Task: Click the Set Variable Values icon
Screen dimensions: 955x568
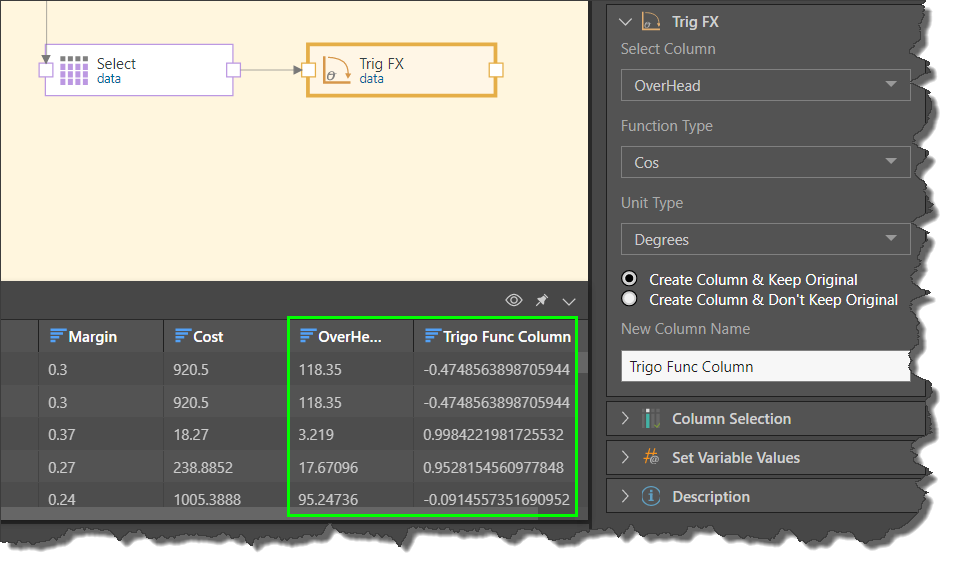Action: 651,458
